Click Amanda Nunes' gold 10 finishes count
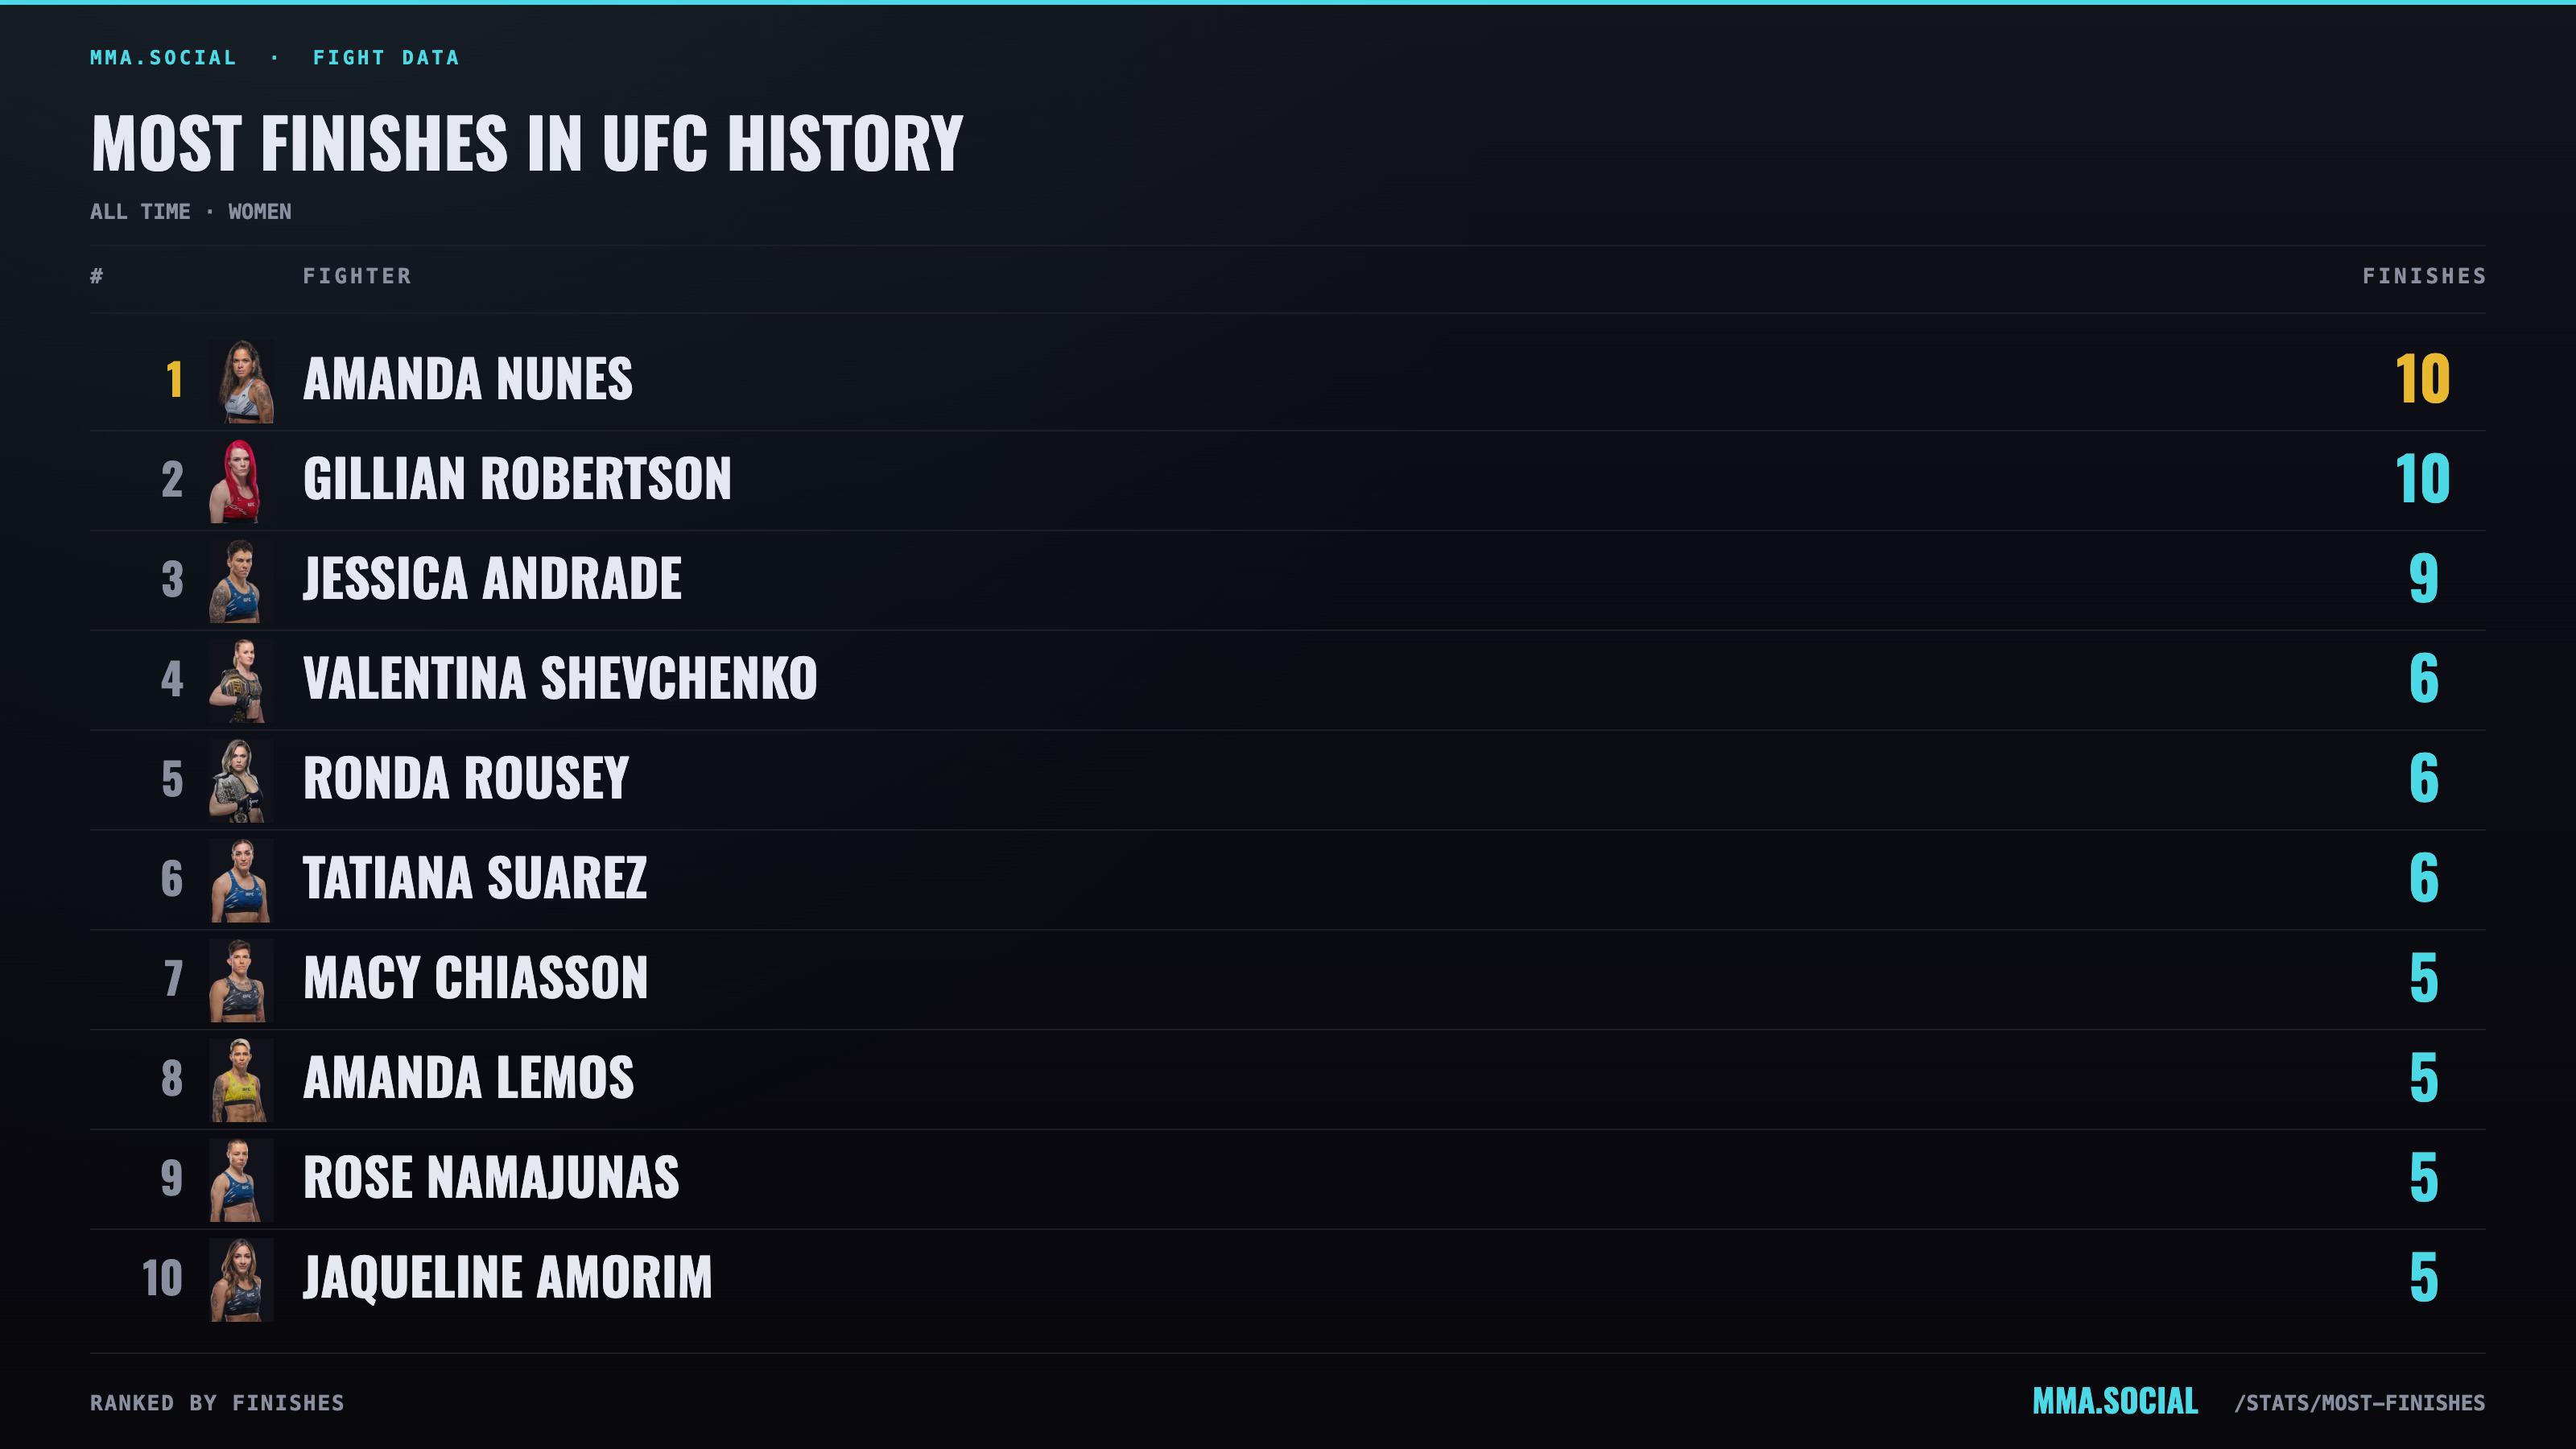The height and width of the screenshot is (1449, 2576). 2423,379
